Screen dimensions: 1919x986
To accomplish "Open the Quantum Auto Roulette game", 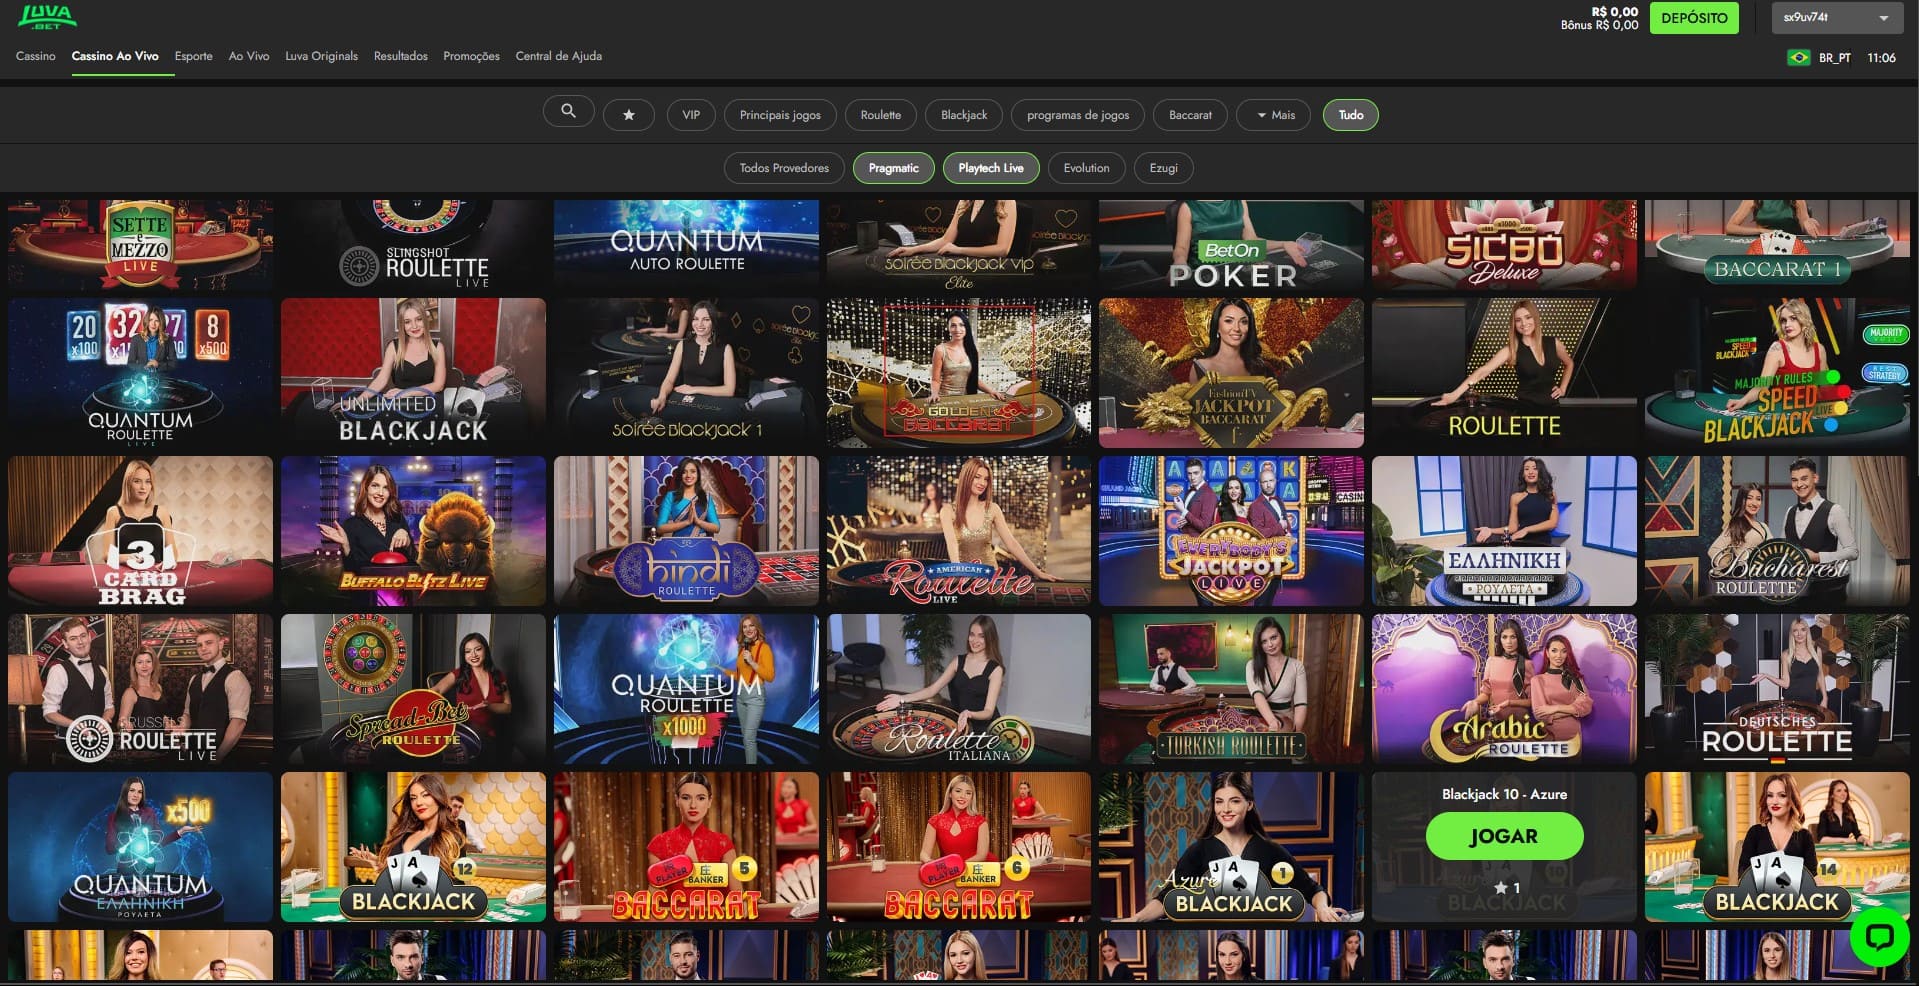I will 686,244.
